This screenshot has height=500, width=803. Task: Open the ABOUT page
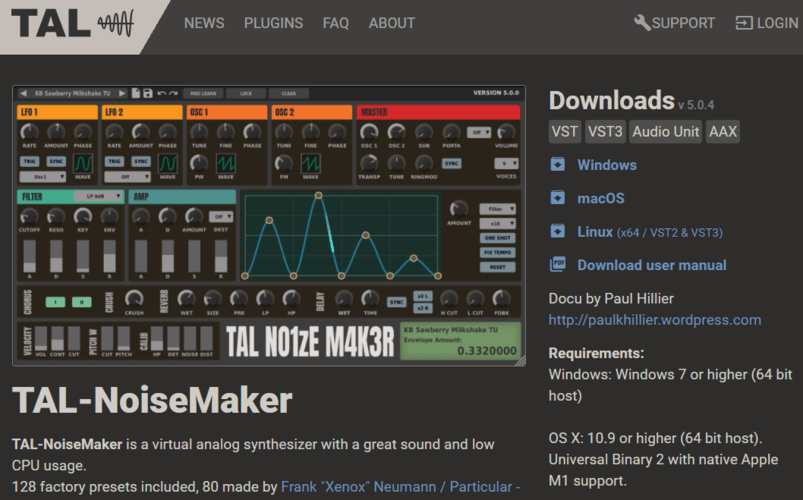[392, 23]
